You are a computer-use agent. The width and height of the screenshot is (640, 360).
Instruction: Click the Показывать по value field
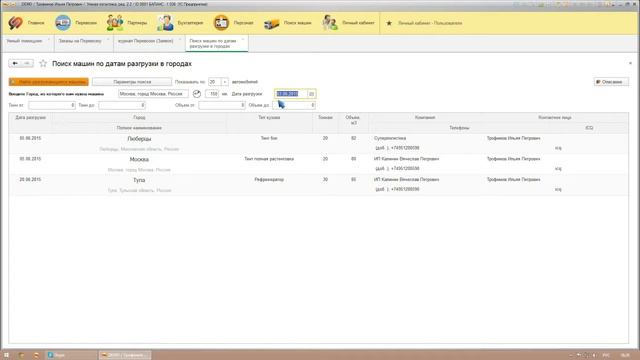coord(215,82)
